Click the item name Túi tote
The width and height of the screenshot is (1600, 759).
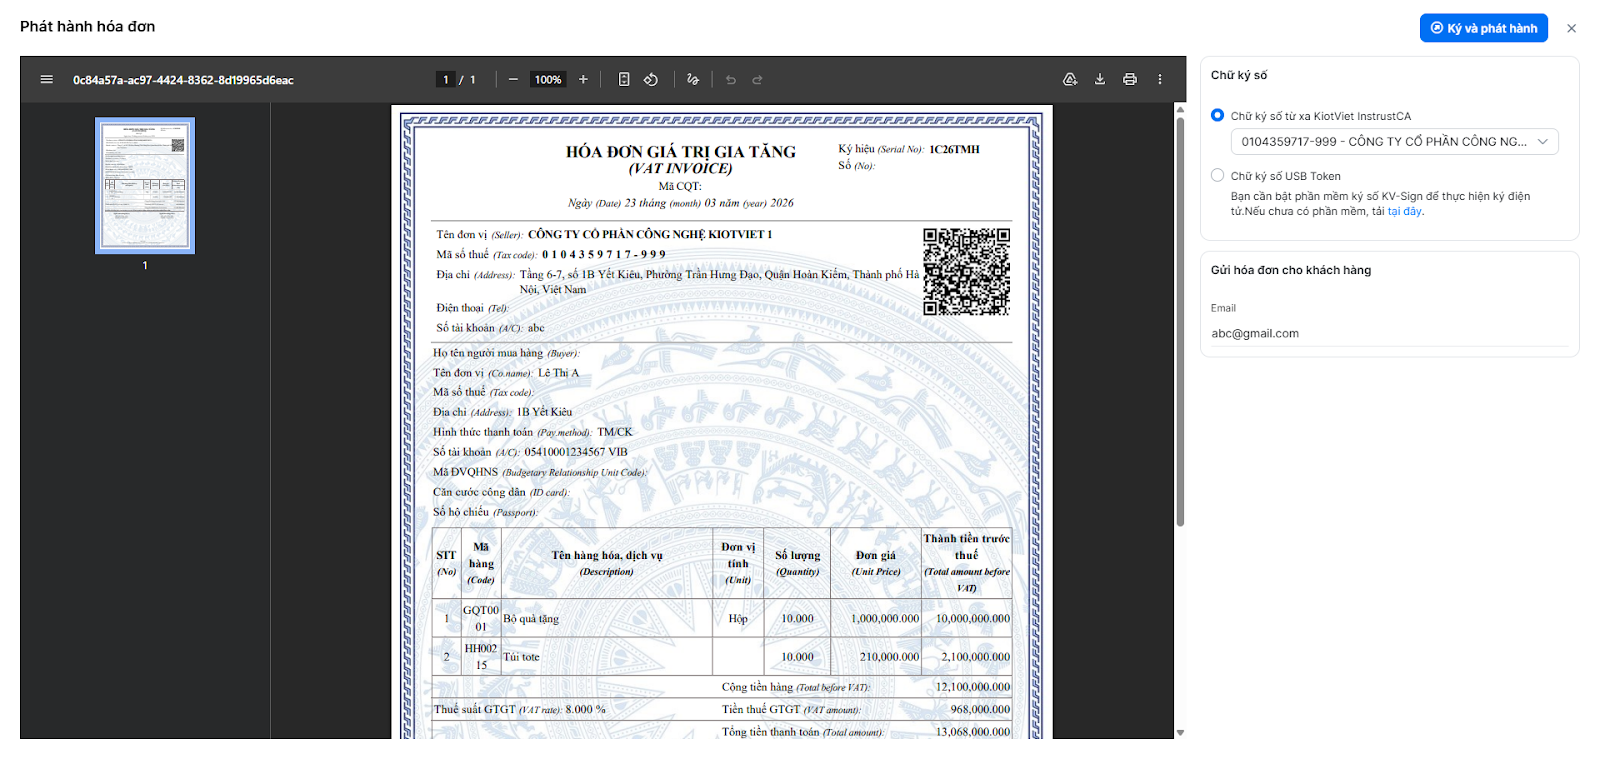coord(521,657)
